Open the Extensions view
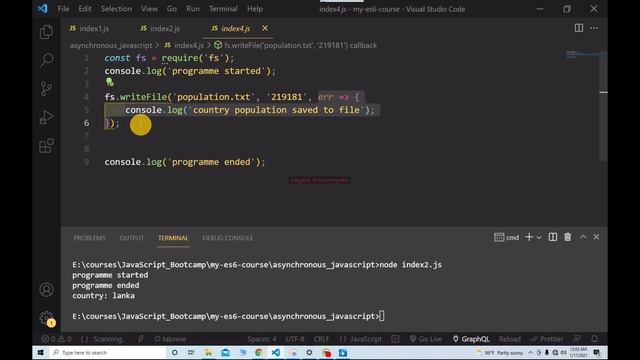Image resolution: width=640 pixels, height=360 pixels. click(46, 146)
